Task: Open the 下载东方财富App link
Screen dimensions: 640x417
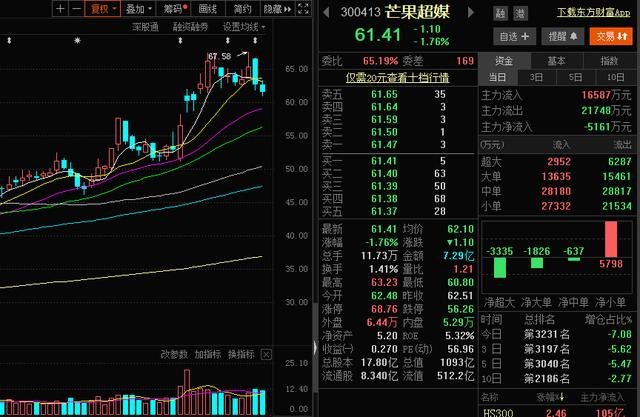Action: pos(593,13)
